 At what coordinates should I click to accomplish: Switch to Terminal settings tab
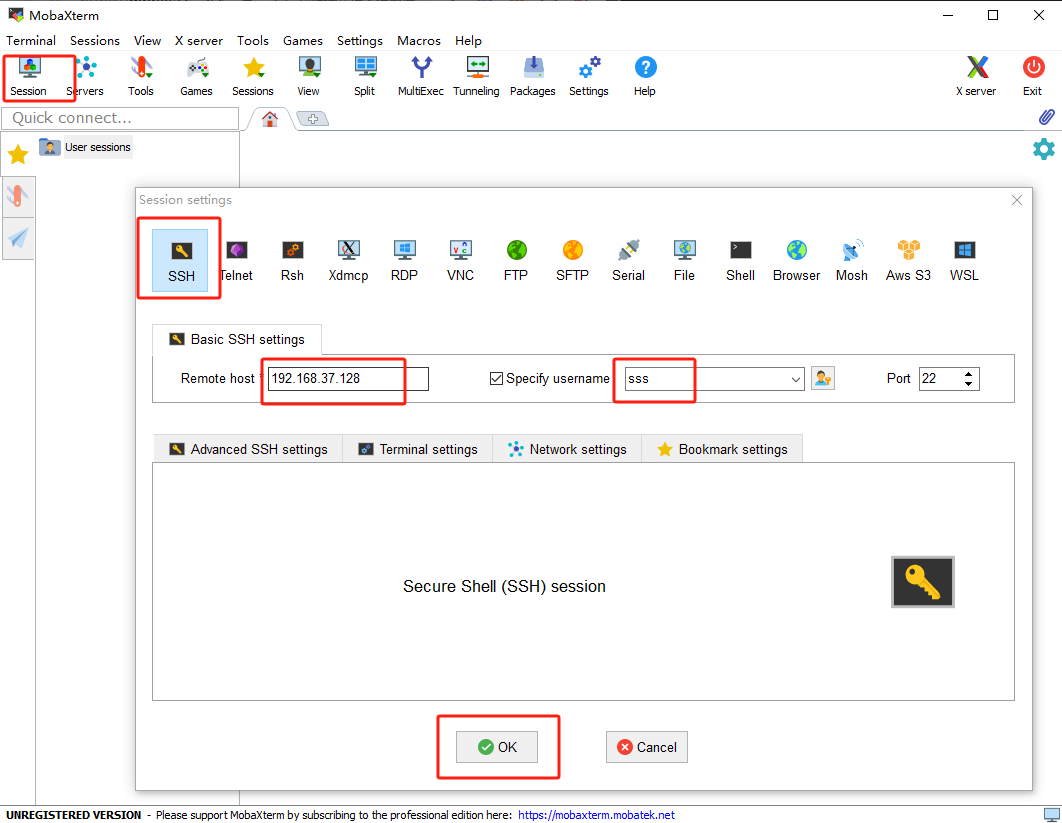pyautogui.click(x=418, y=449)
